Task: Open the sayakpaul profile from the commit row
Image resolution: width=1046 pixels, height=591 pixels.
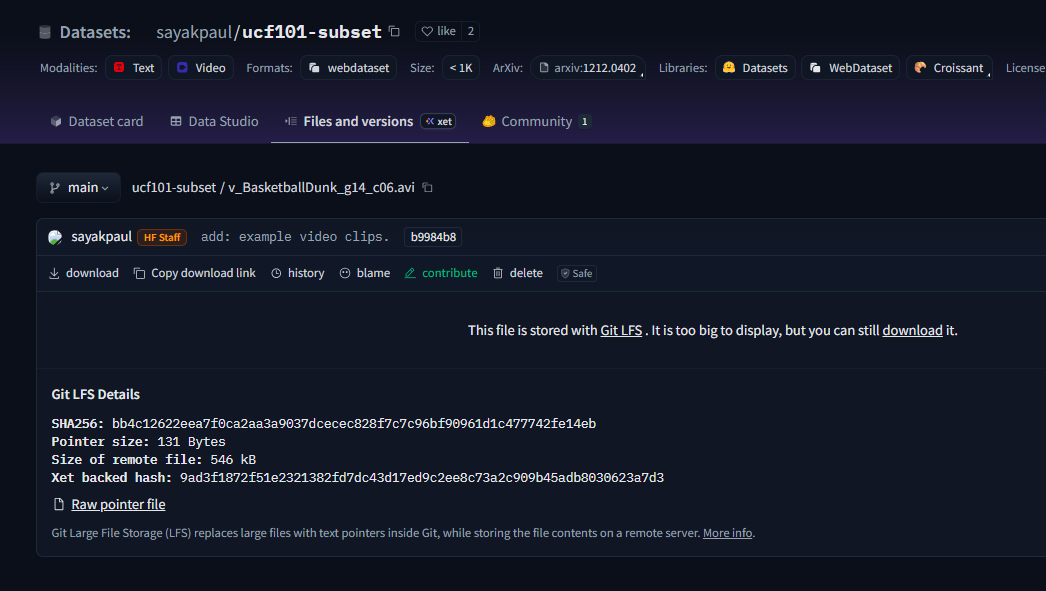Action: pyautogui.click(x=101, y=237)
